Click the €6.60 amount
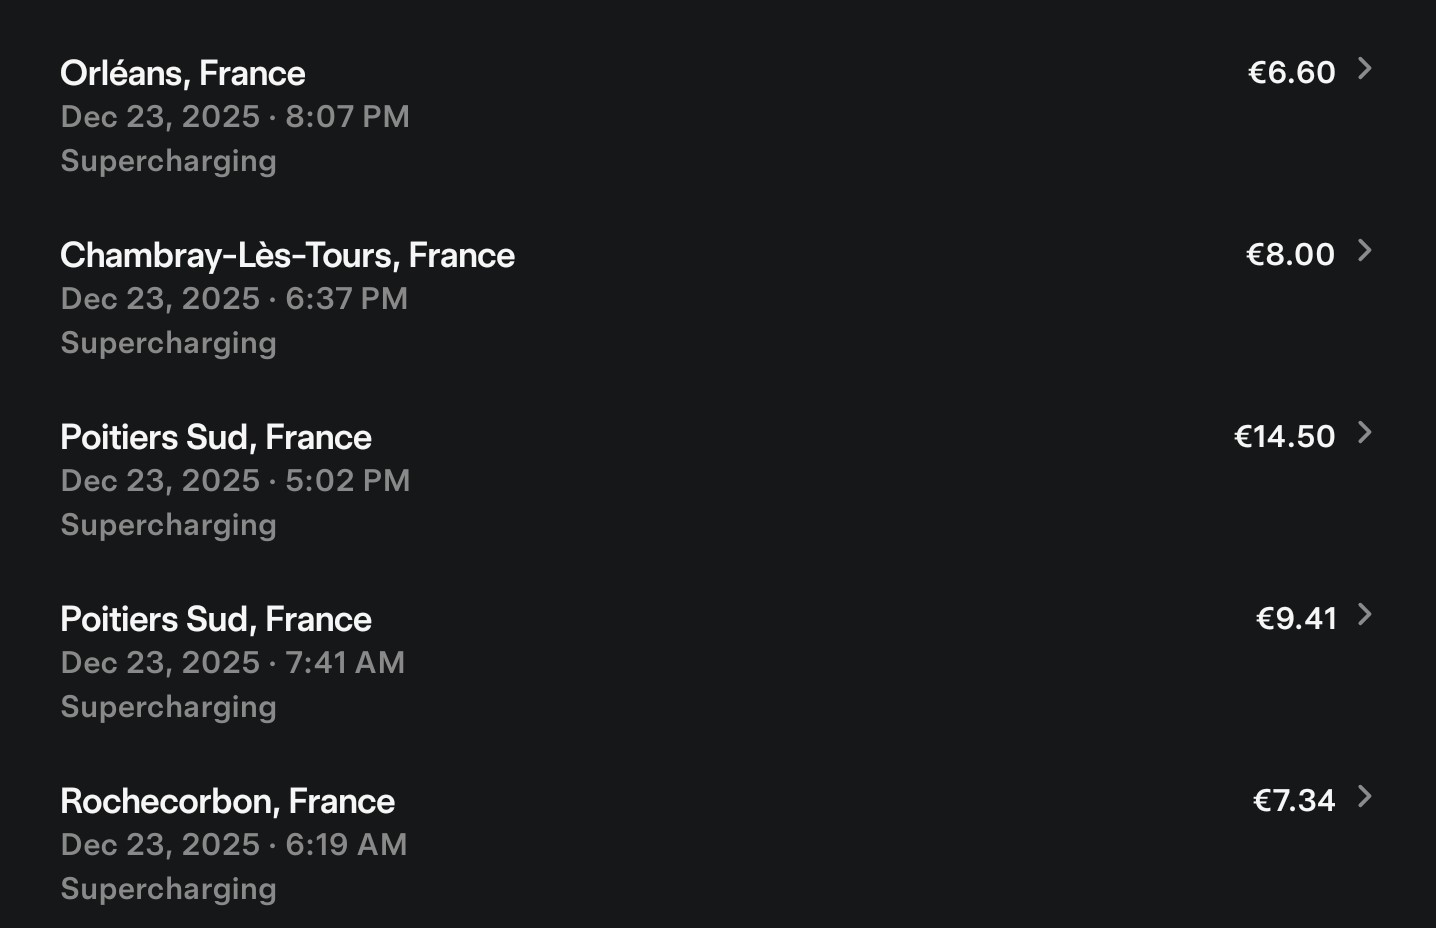Image resolution: width=1436 pixels, height=928 pixels. pyautogui.click(x=1291, y=72)
